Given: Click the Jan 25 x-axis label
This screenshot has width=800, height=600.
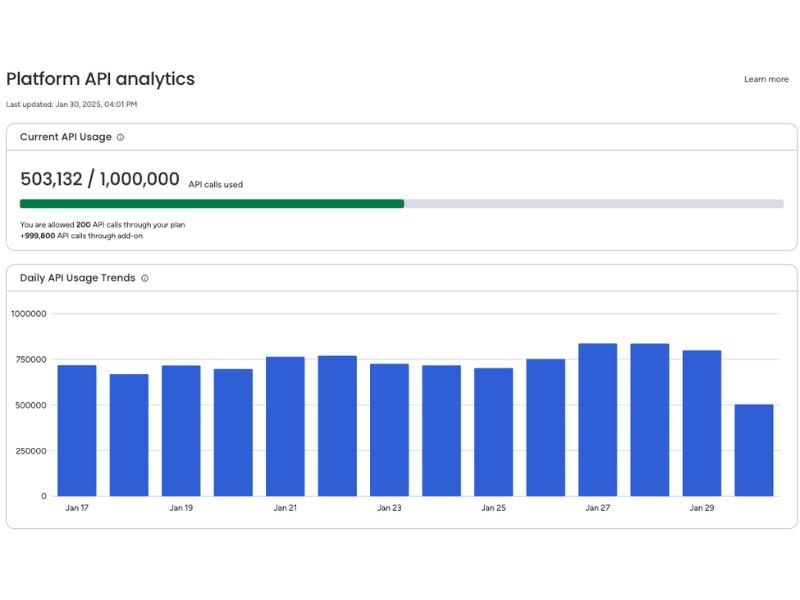Looking at the screenshot, I should [493, 508].
